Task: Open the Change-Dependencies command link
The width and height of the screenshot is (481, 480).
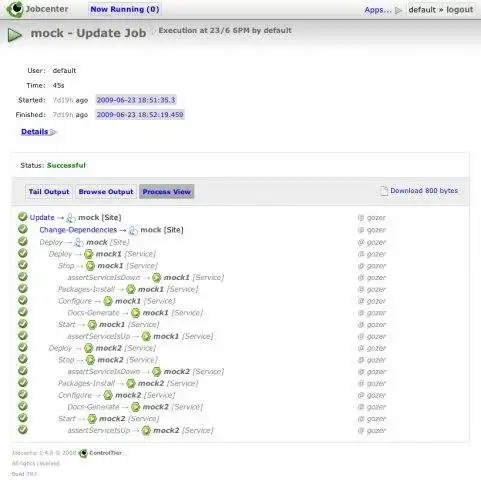Action: click(78, 230)
